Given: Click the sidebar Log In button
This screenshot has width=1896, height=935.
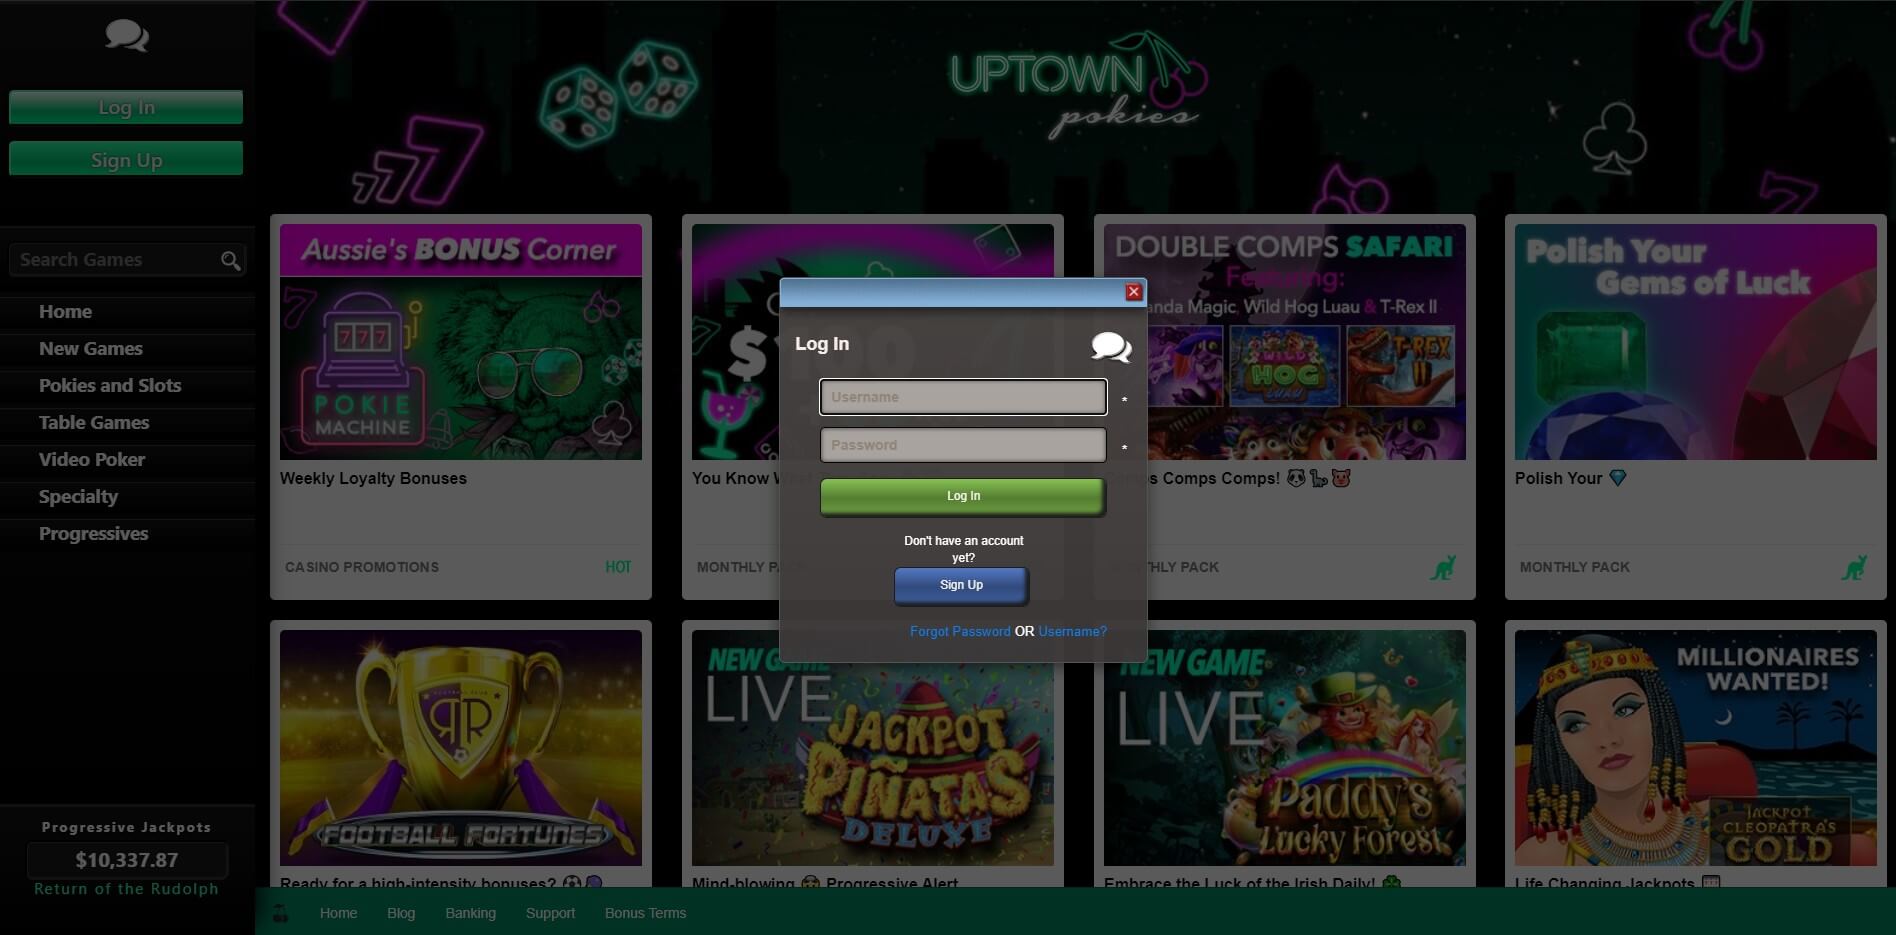Looking at the screenshot, I should (x=126, y=107).
